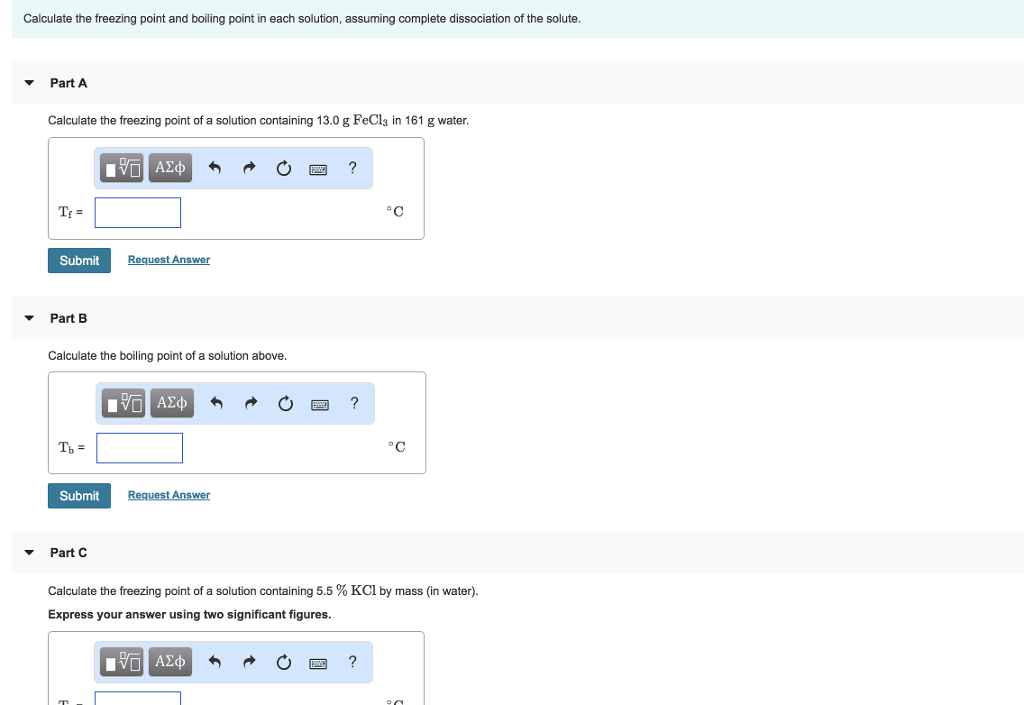
Task: Click the redo icon in Part B toolbar
Action: (x=250, y=402)
